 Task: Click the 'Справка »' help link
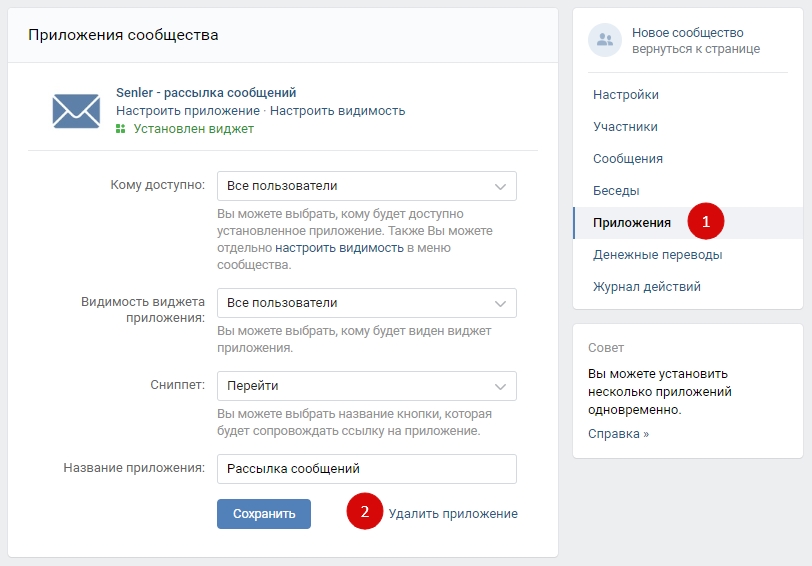618,434
